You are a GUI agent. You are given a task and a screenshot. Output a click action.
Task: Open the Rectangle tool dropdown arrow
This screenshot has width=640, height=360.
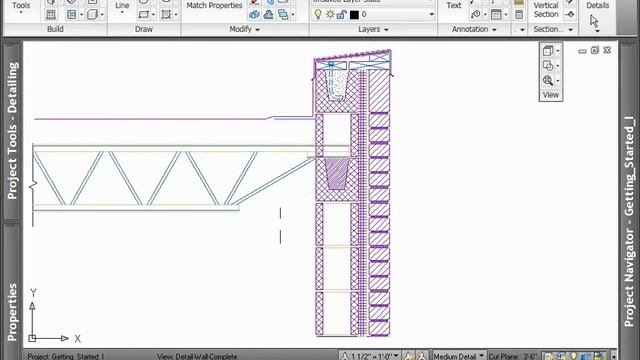tap(153, 15)
